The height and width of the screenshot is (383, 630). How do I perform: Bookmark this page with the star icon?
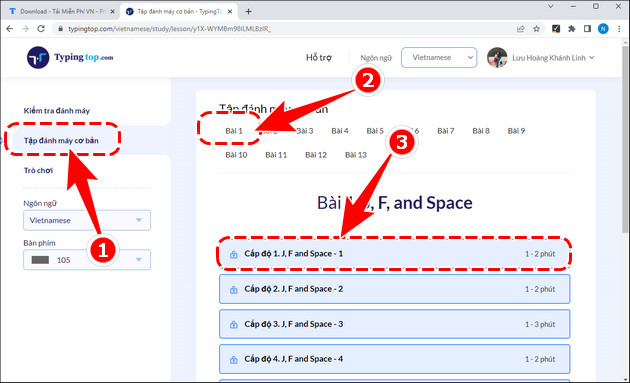point(536,29)
